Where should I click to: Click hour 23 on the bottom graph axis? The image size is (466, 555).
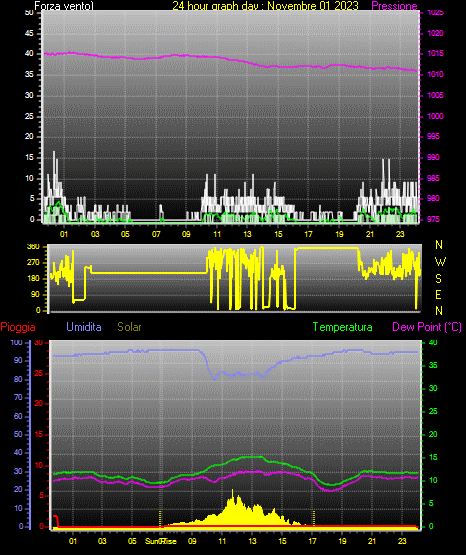point(402,541)
